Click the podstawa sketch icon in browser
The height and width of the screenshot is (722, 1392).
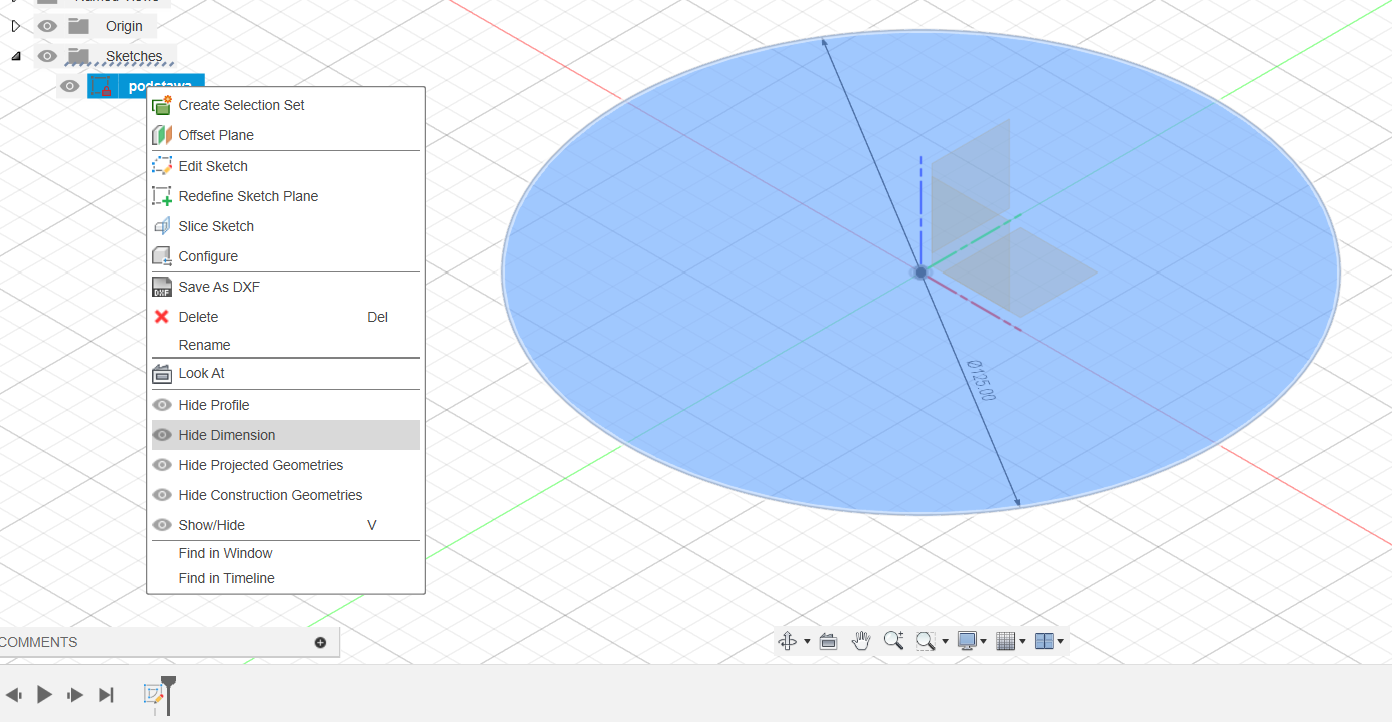click(x=102, y=86)
